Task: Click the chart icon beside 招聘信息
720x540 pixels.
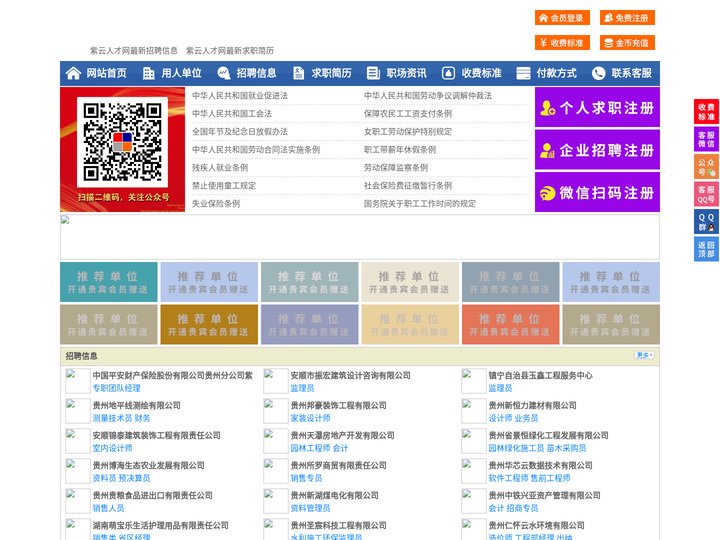Action: point(224,73)
